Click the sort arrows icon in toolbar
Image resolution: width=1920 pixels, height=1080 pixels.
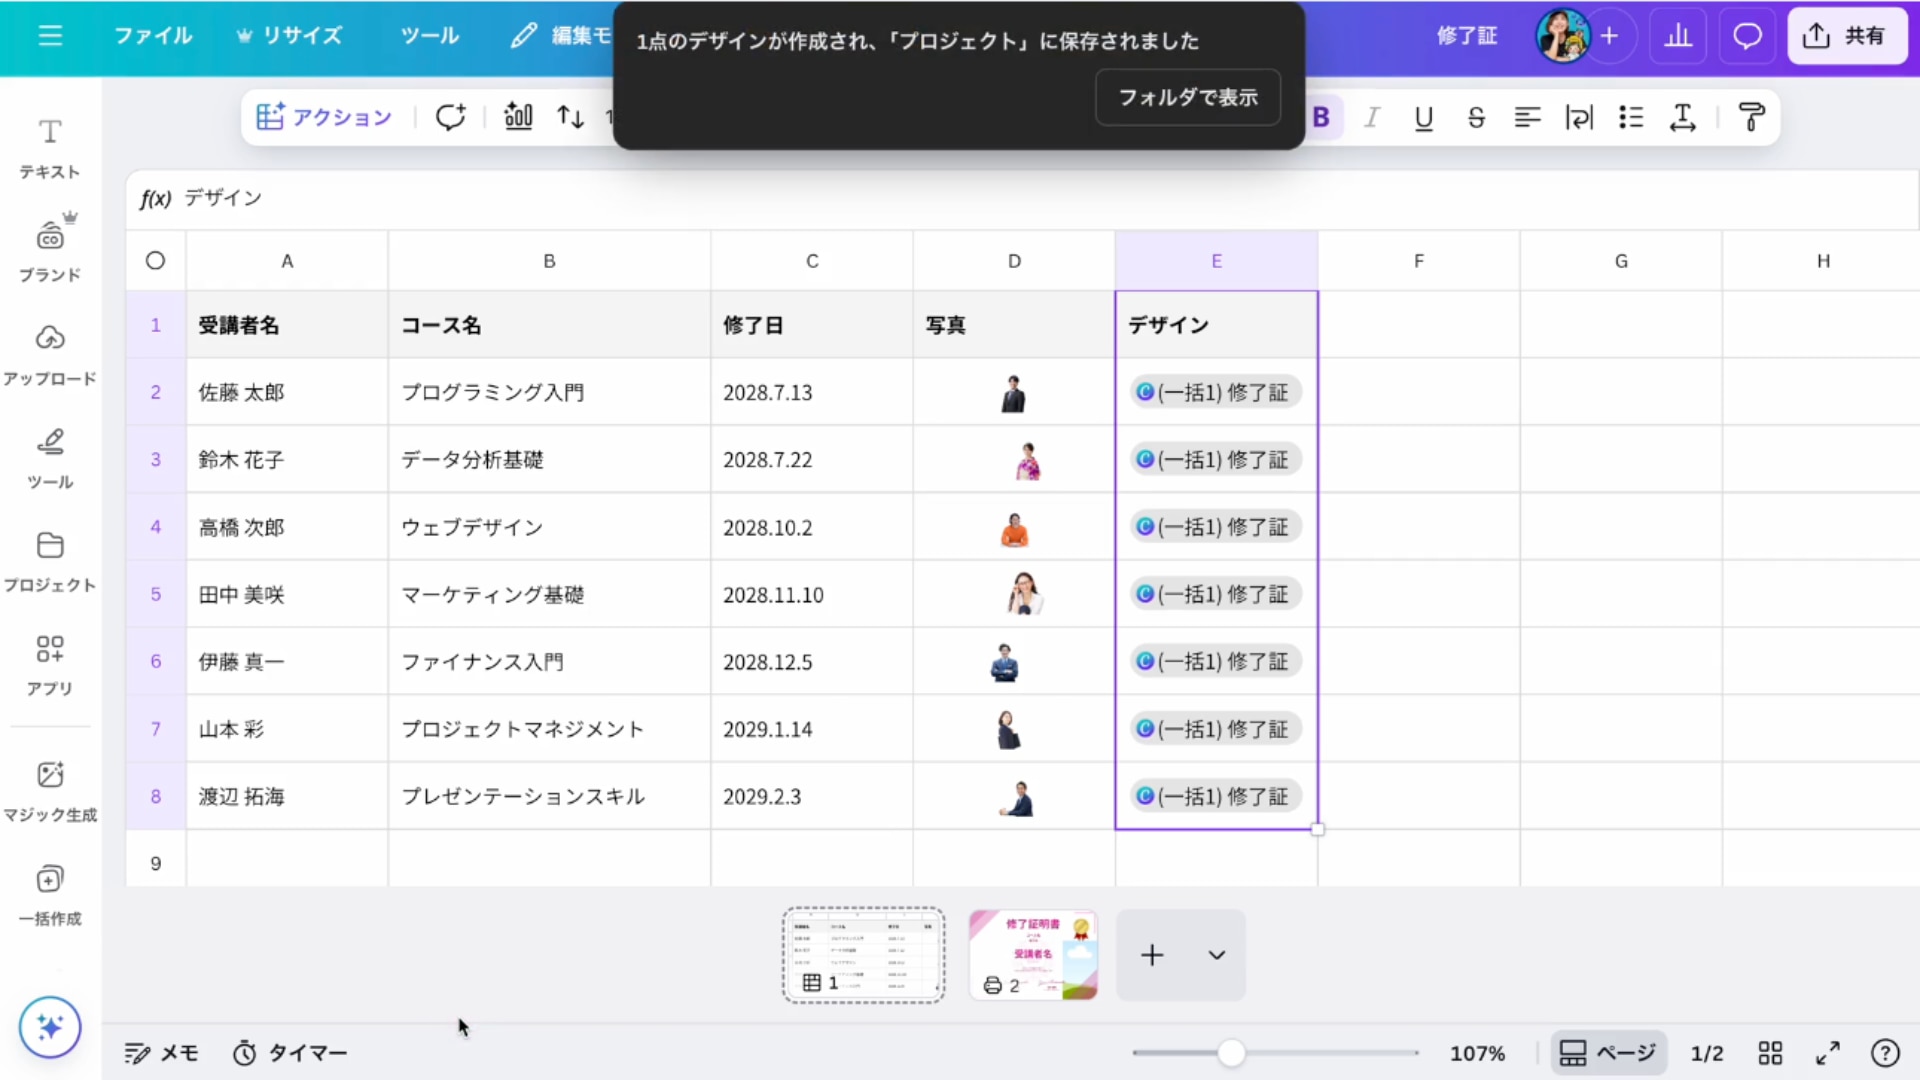pos(570,117)
